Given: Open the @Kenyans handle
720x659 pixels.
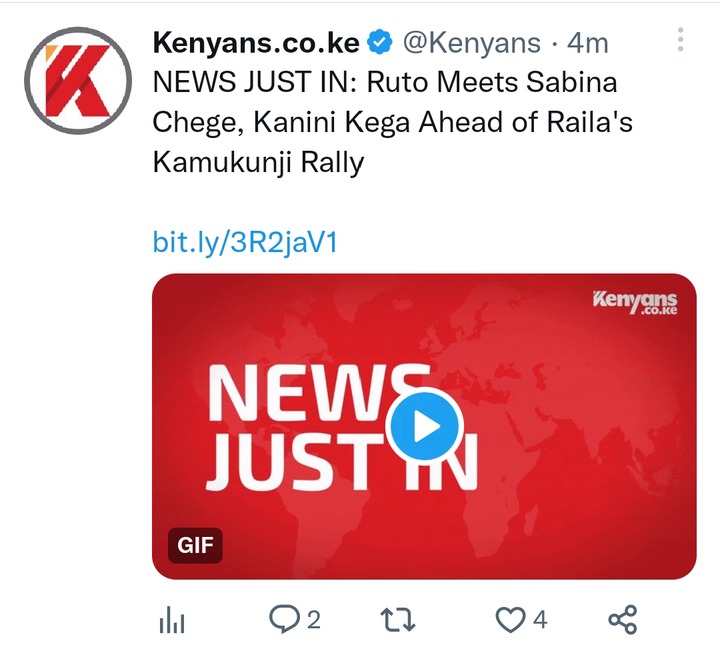Looking at the screenshot, I should click(x=472, y=44).
